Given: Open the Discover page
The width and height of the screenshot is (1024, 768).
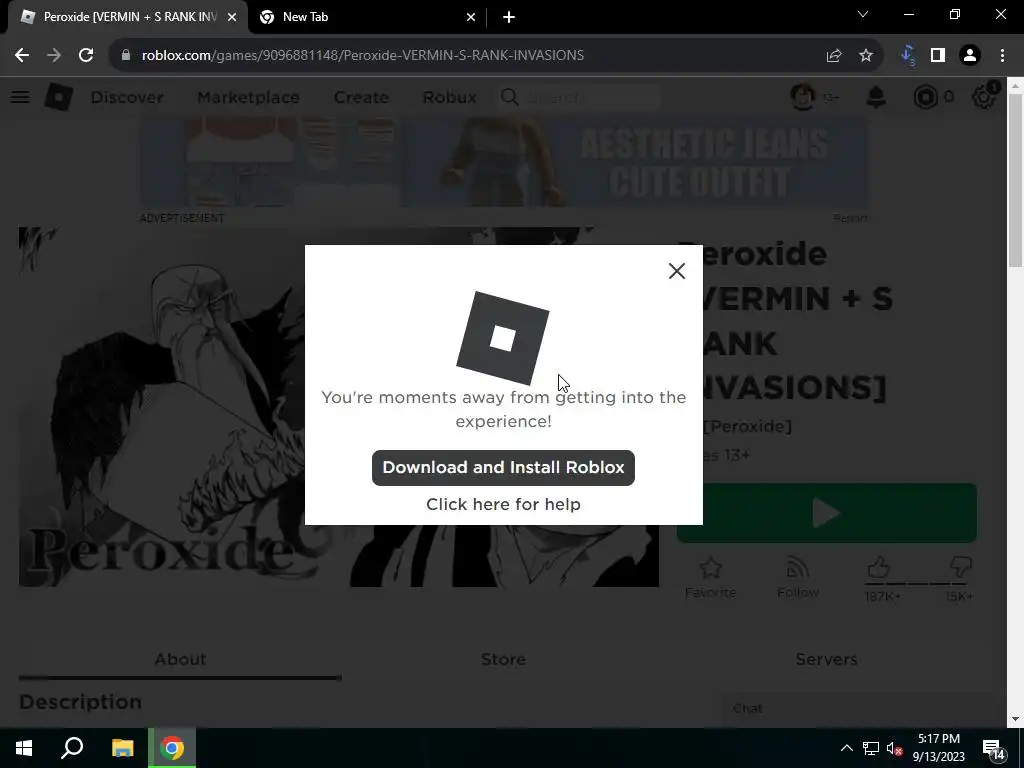Looking at the screenshot, I should click(127, 97).
